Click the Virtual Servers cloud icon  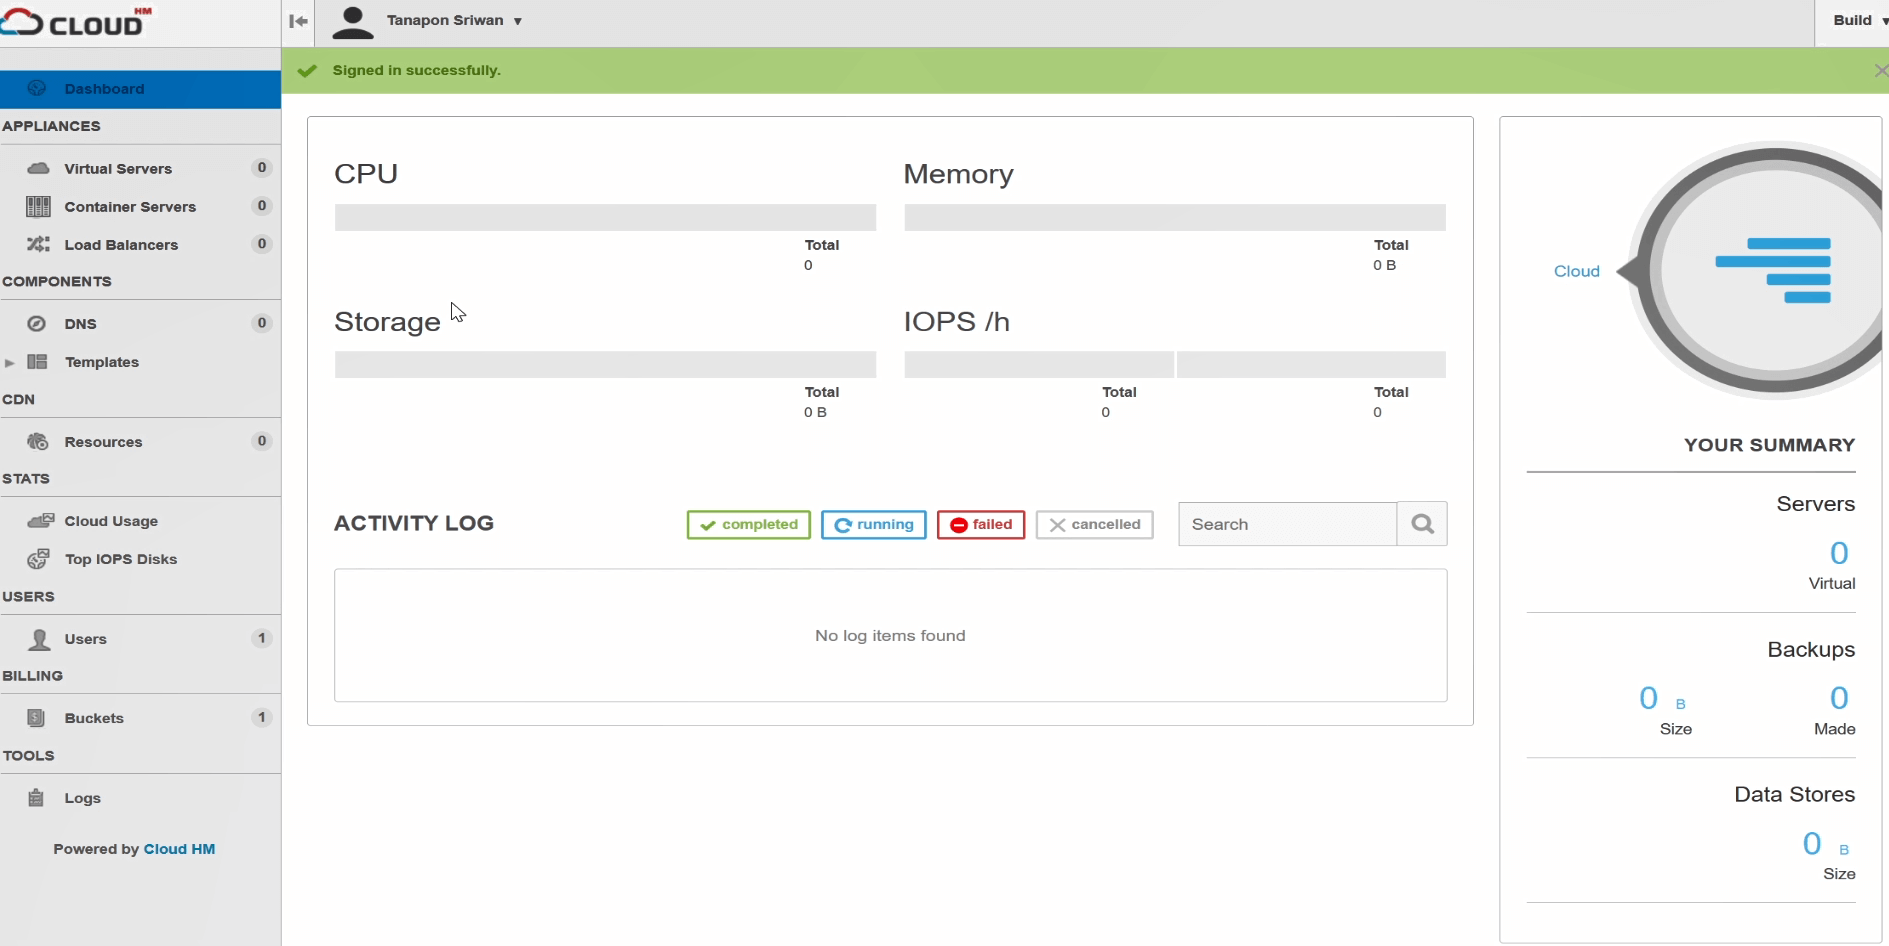coord(38,168)
